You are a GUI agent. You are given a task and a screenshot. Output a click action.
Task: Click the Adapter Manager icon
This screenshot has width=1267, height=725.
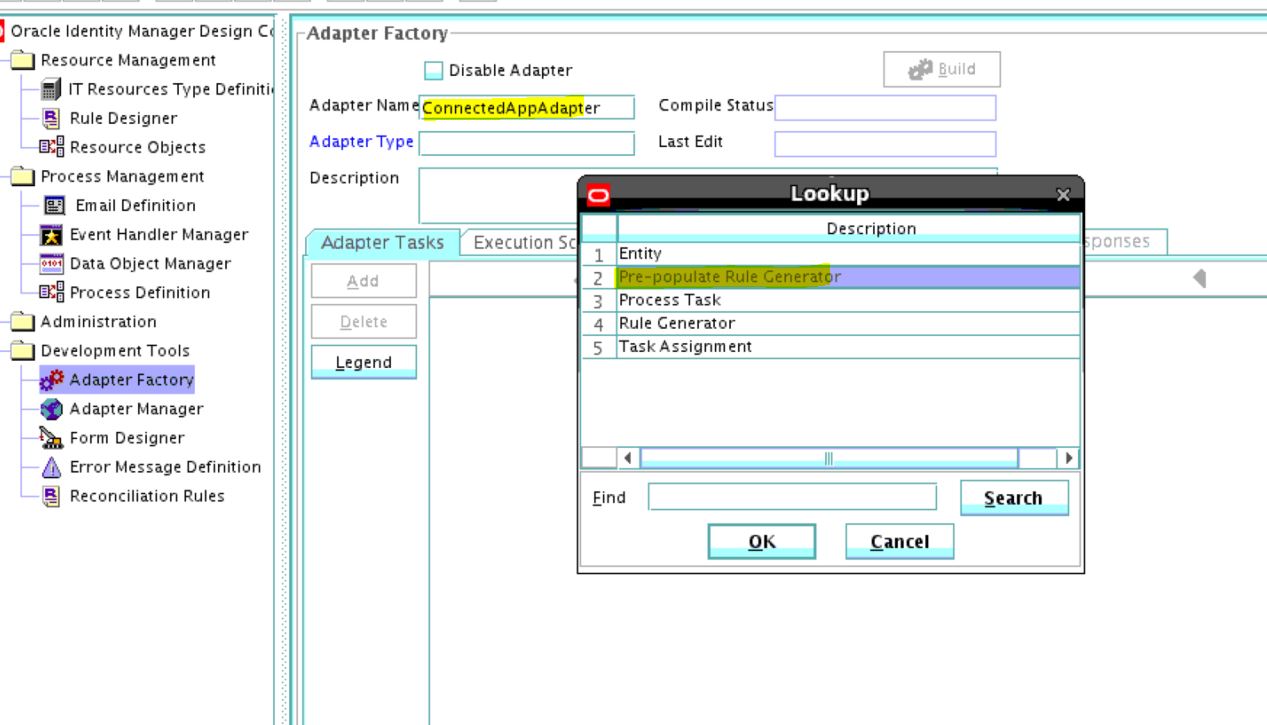pos(51,409)
